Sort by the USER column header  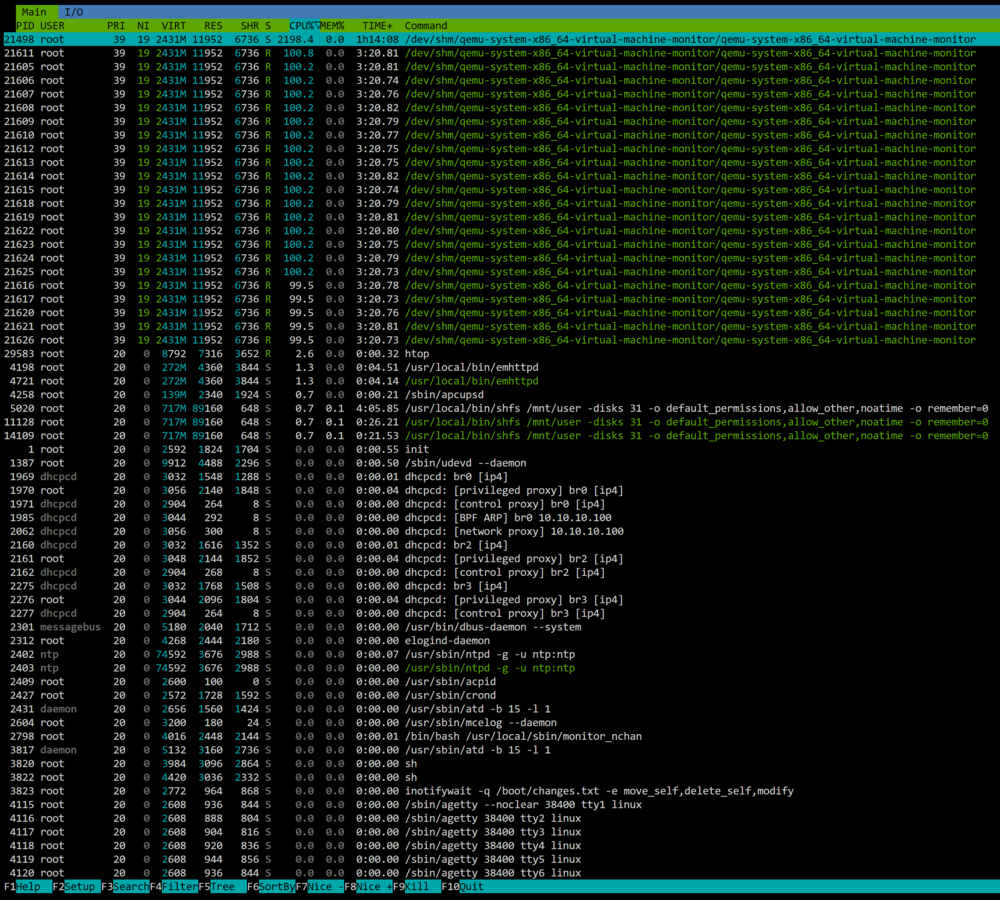pyautogui.click(x=52, y=26)
